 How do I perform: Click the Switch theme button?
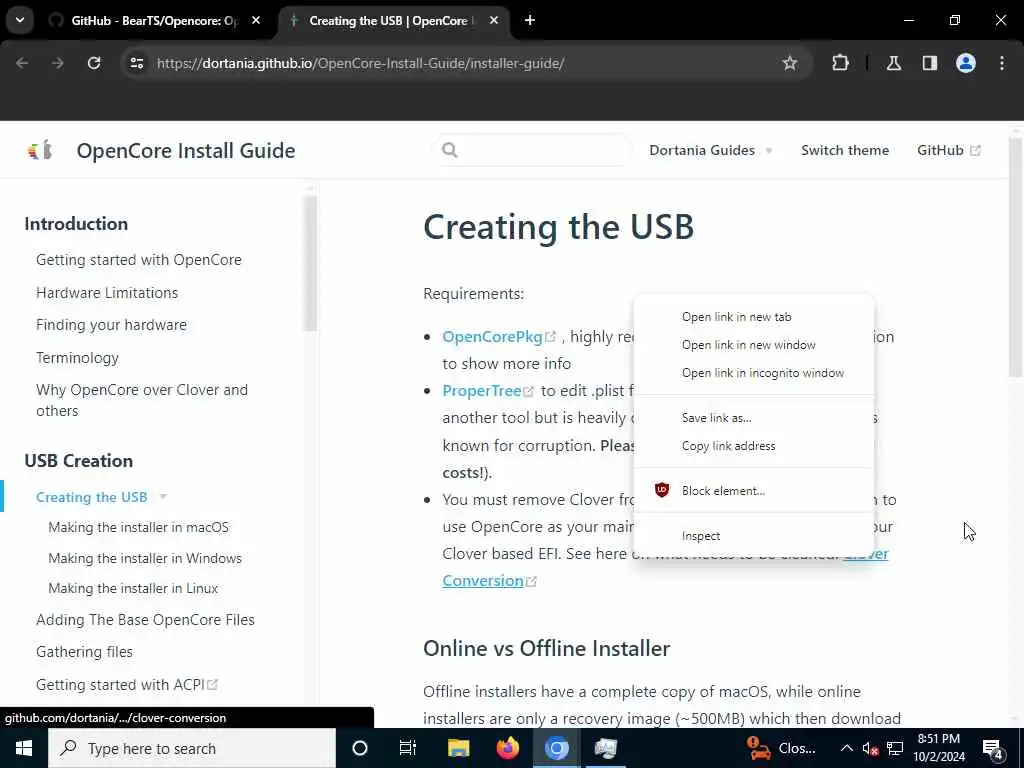pyautogui.click(x=844, y=150)
